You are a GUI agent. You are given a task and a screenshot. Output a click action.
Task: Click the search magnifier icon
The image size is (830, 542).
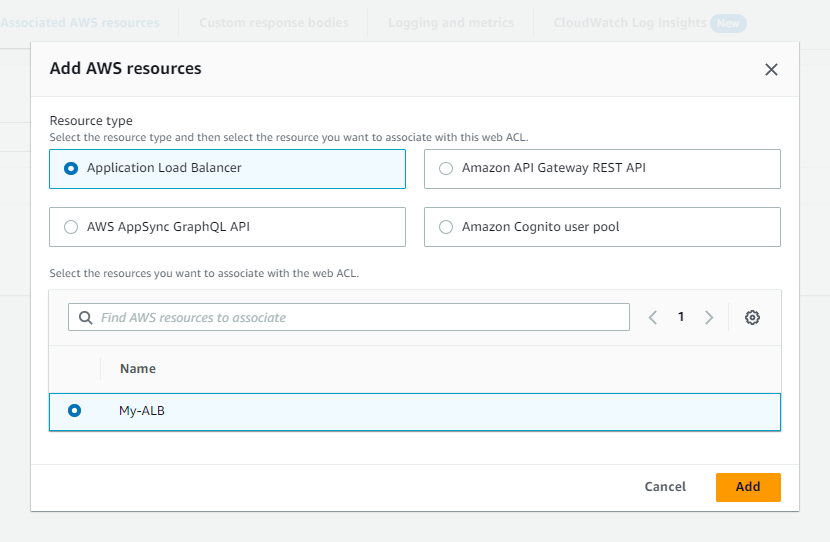click(x=85, y=318)
